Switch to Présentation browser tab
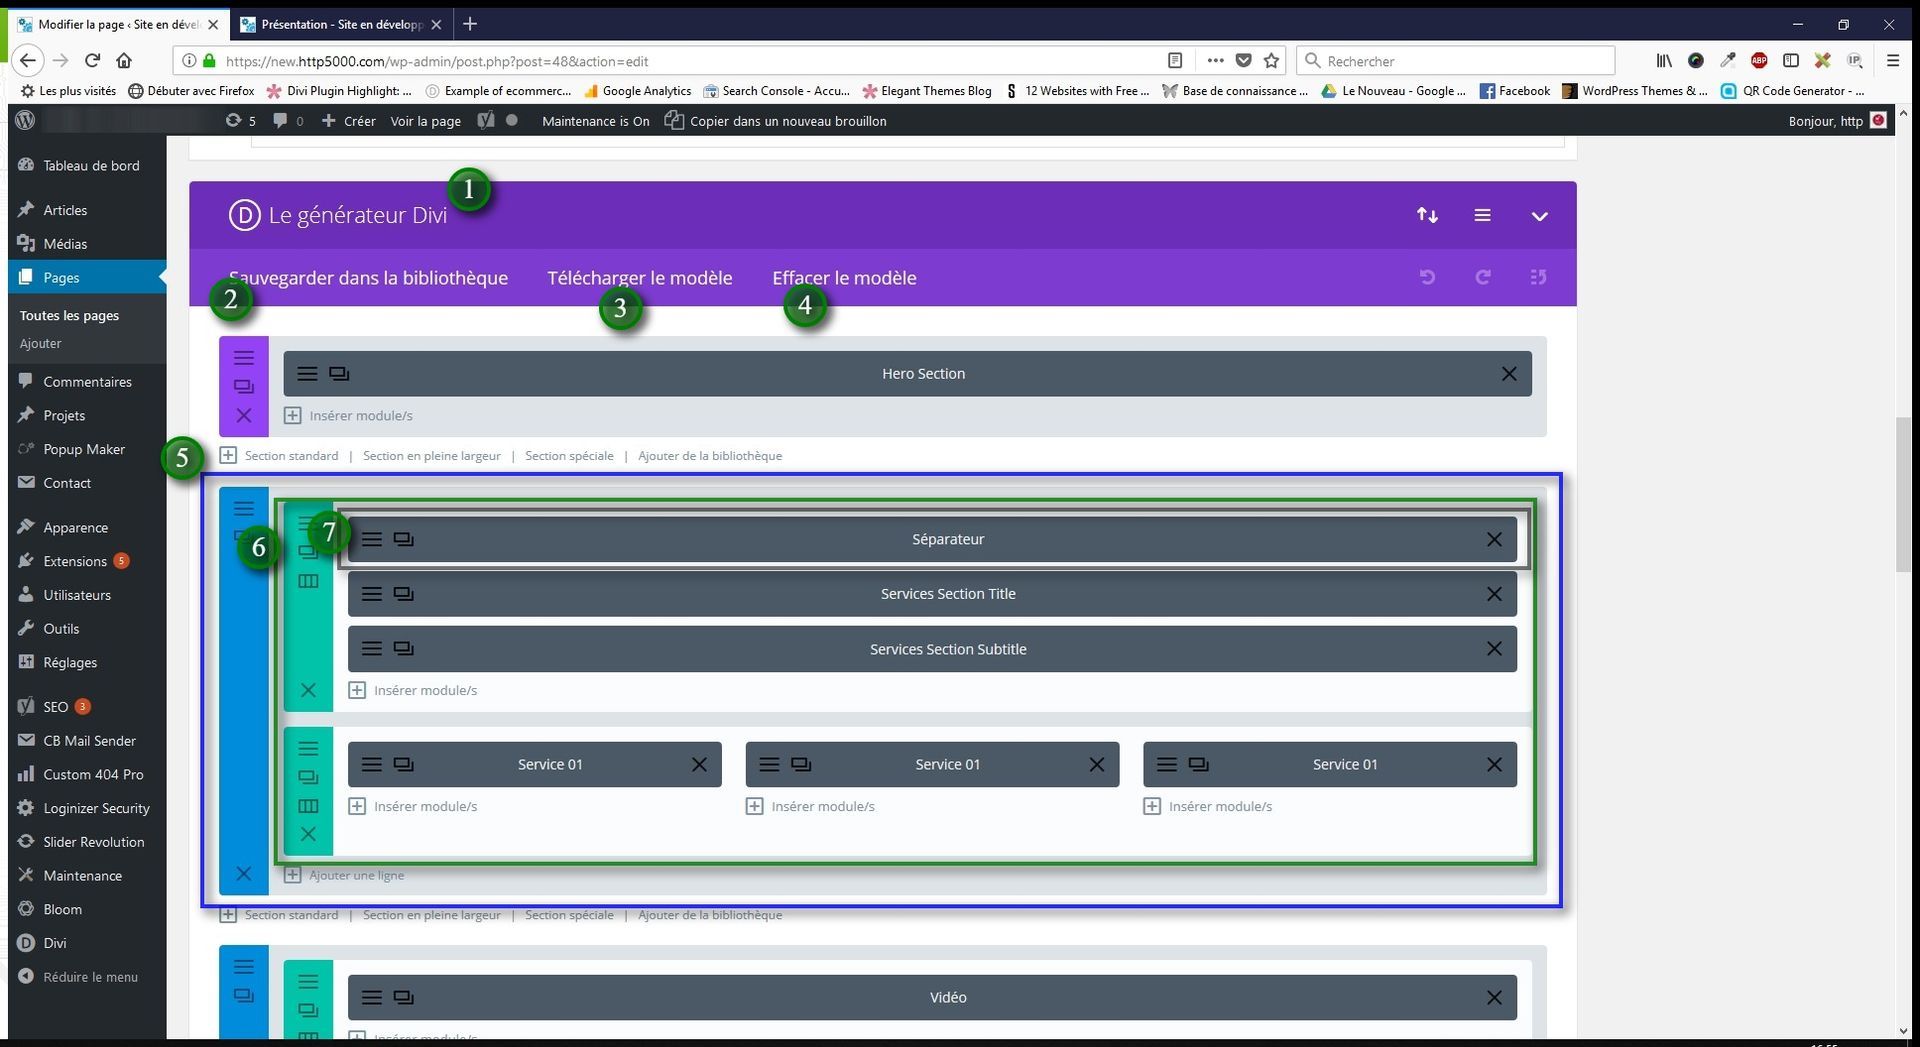This screenshot has height=1047, width=1920. click(x=341, y=24)
